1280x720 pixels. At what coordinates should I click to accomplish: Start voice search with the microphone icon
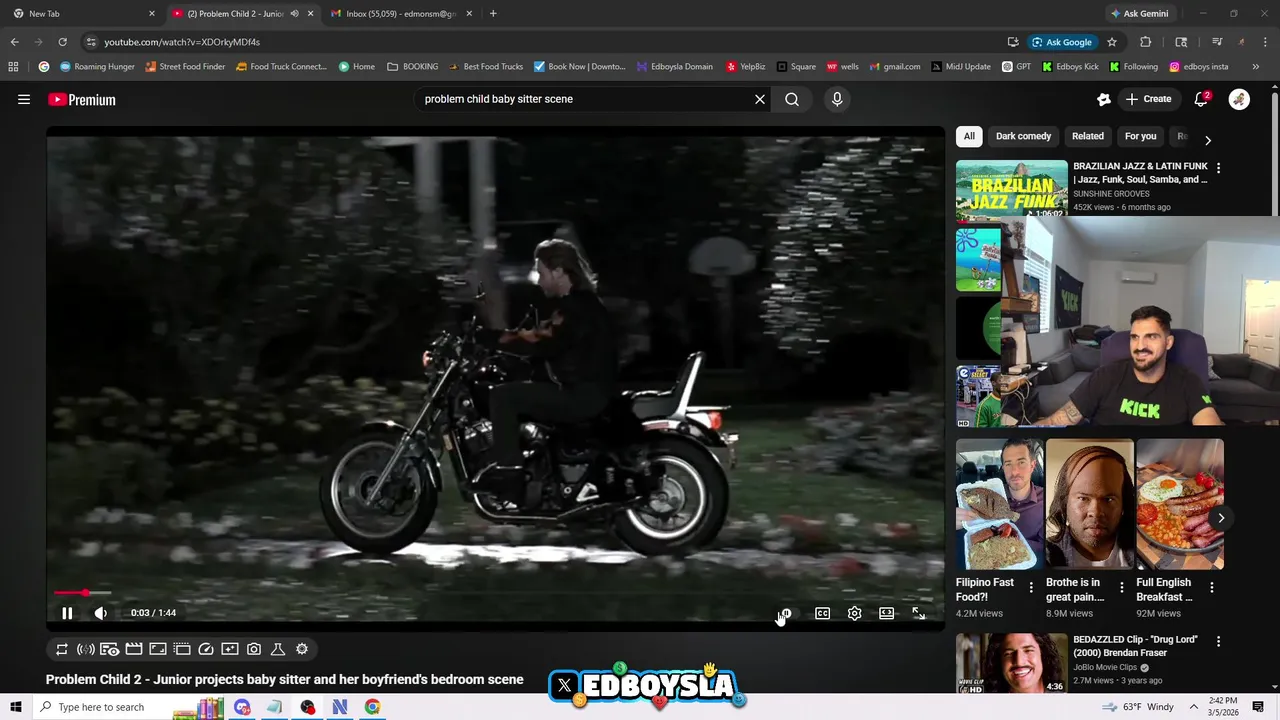837,99
